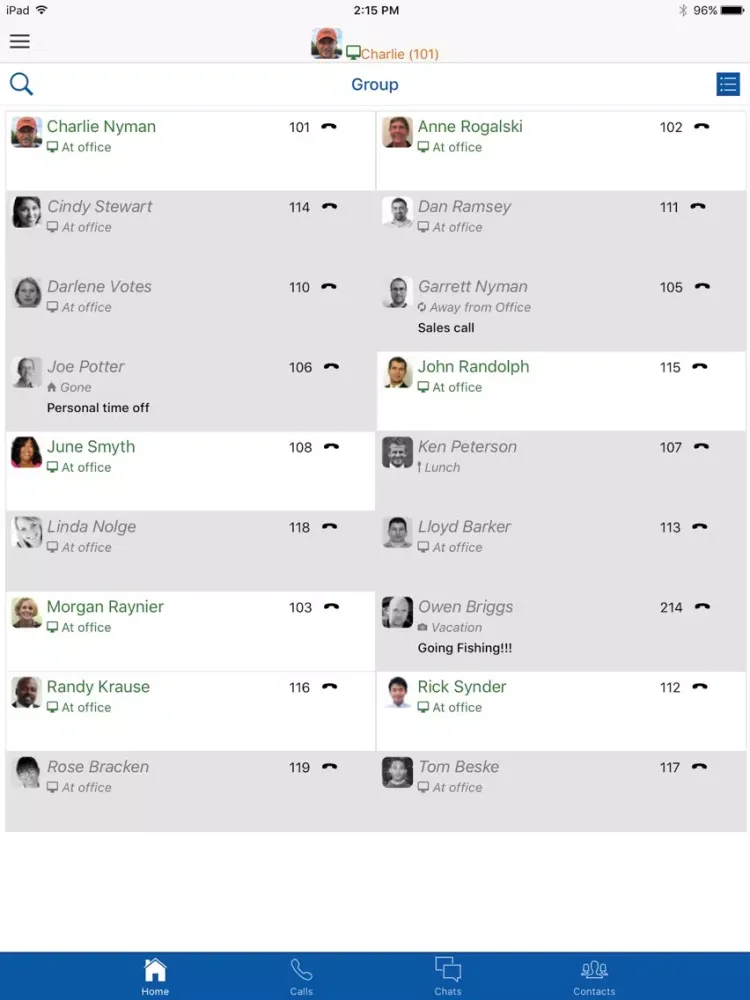The height and width of the screenshot is (1000, 750).
Task: Click the user avatar in header
Action: point(326,43)
